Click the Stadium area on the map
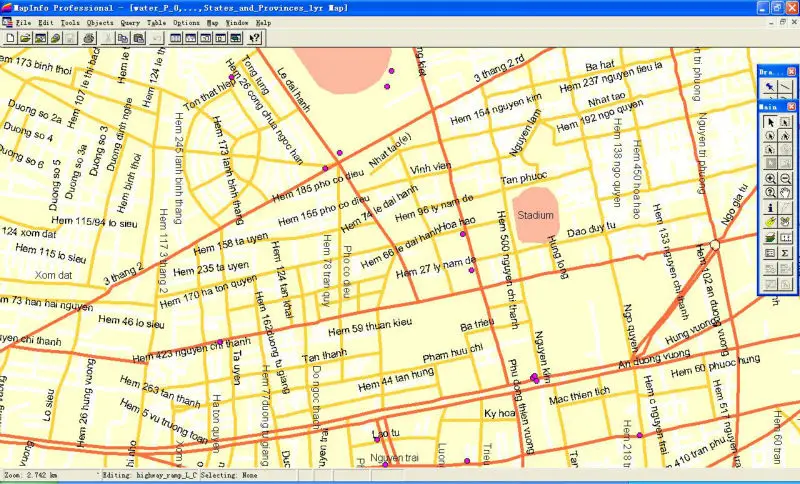The height and width of the screenshot is (484, 800). (535, 213)
